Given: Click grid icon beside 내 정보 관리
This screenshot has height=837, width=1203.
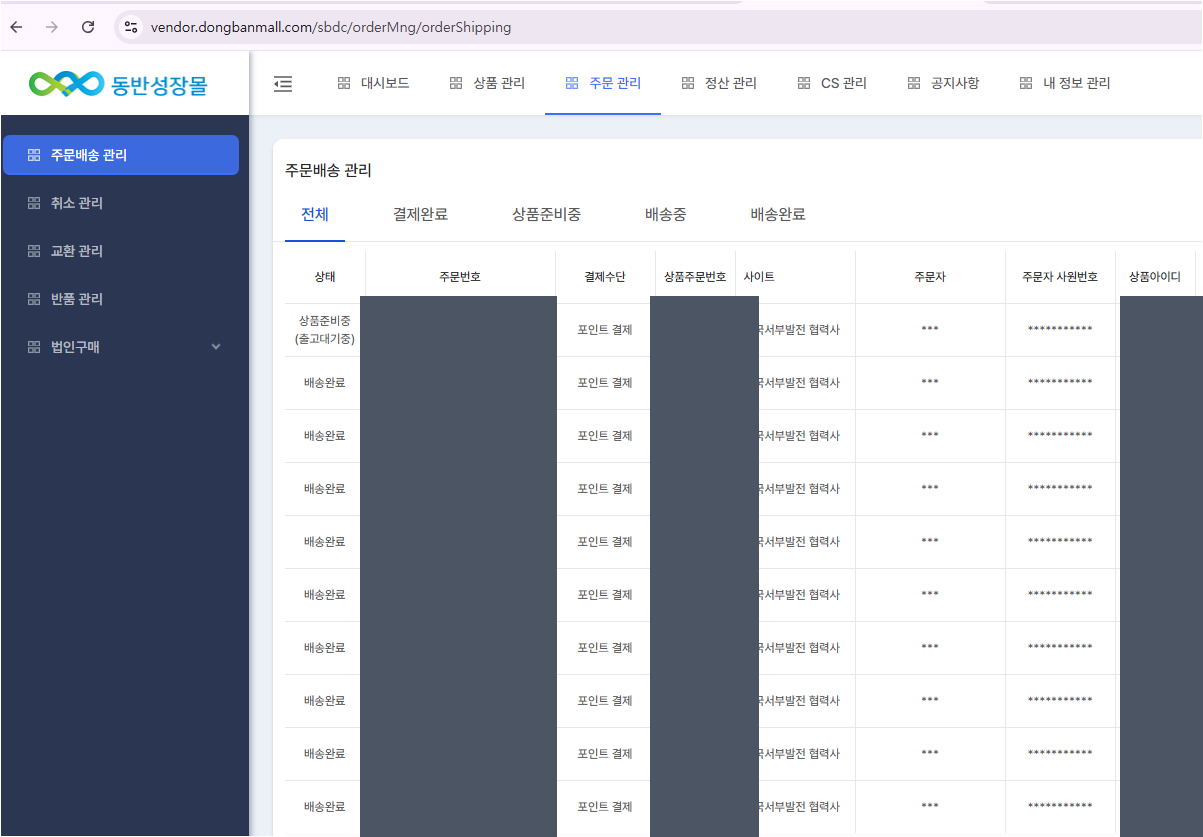Looking at the screenshot, I should (1026, 83).
